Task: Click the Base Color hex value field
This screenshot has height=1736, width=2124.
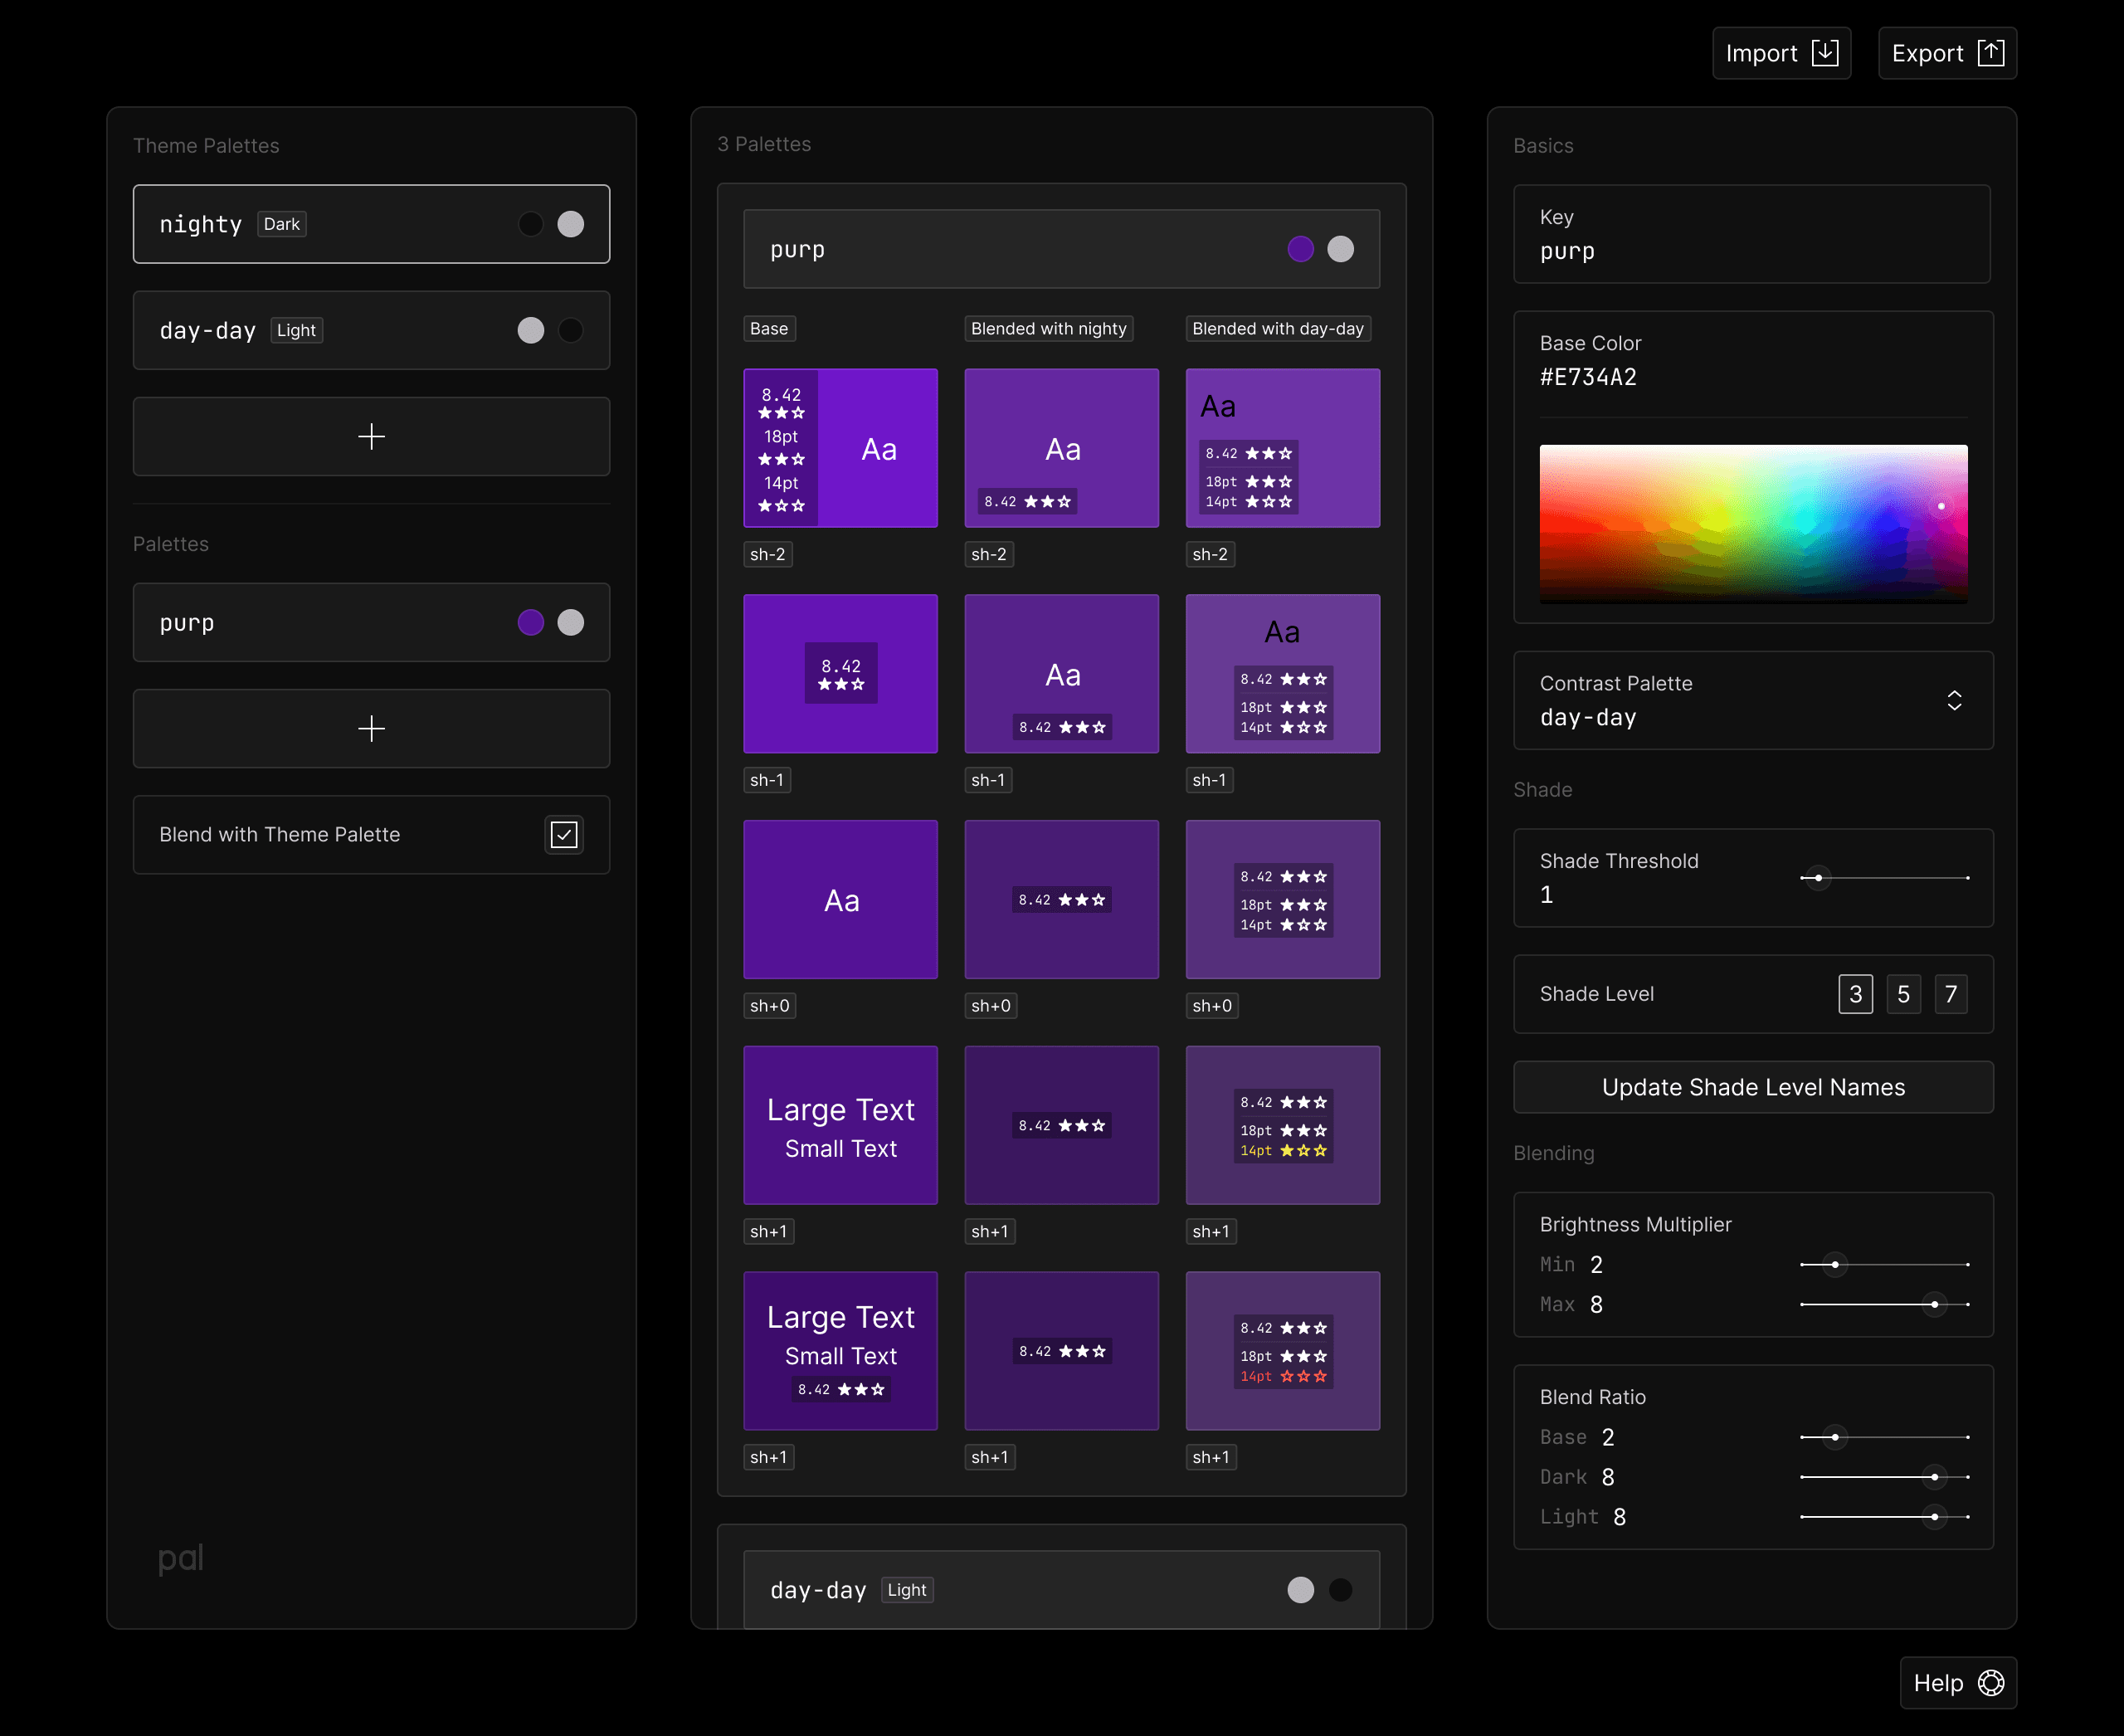Action: click(x=1588, y=377)
